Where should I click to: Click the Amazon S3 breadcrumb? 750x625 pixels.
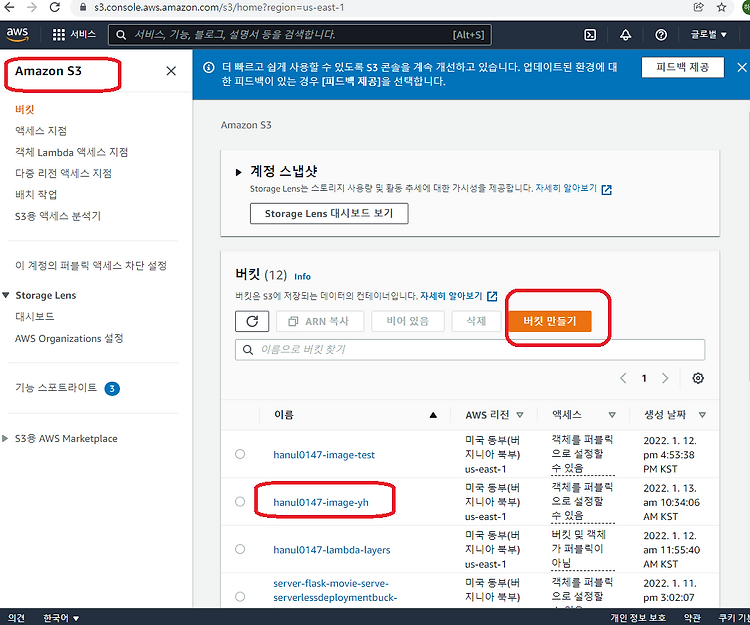(x=246, y=125)
